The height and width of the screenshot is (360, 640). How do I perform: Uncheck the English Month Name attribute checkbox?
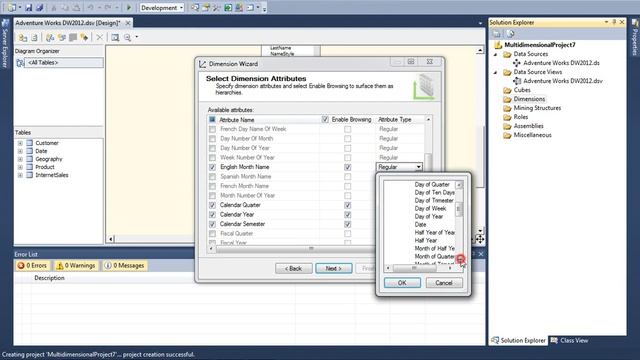[x=212, y=167]
